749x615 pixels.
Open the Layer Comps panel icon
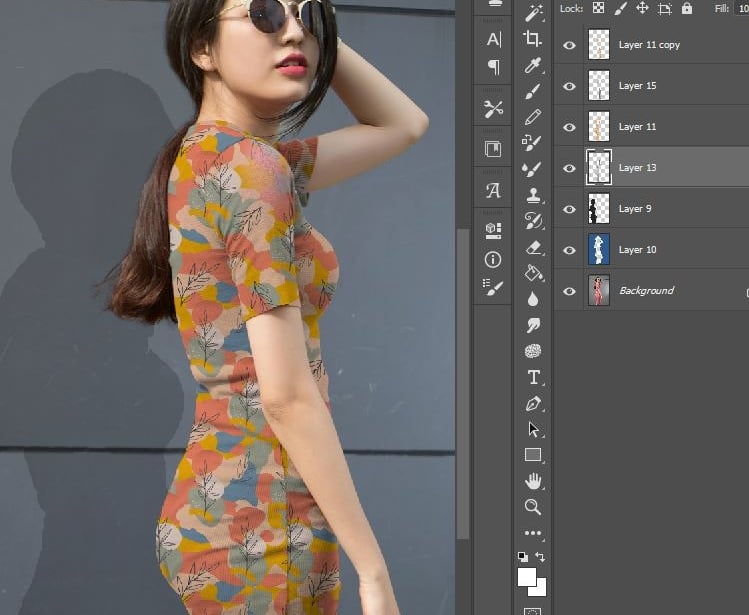coord(493,149)
